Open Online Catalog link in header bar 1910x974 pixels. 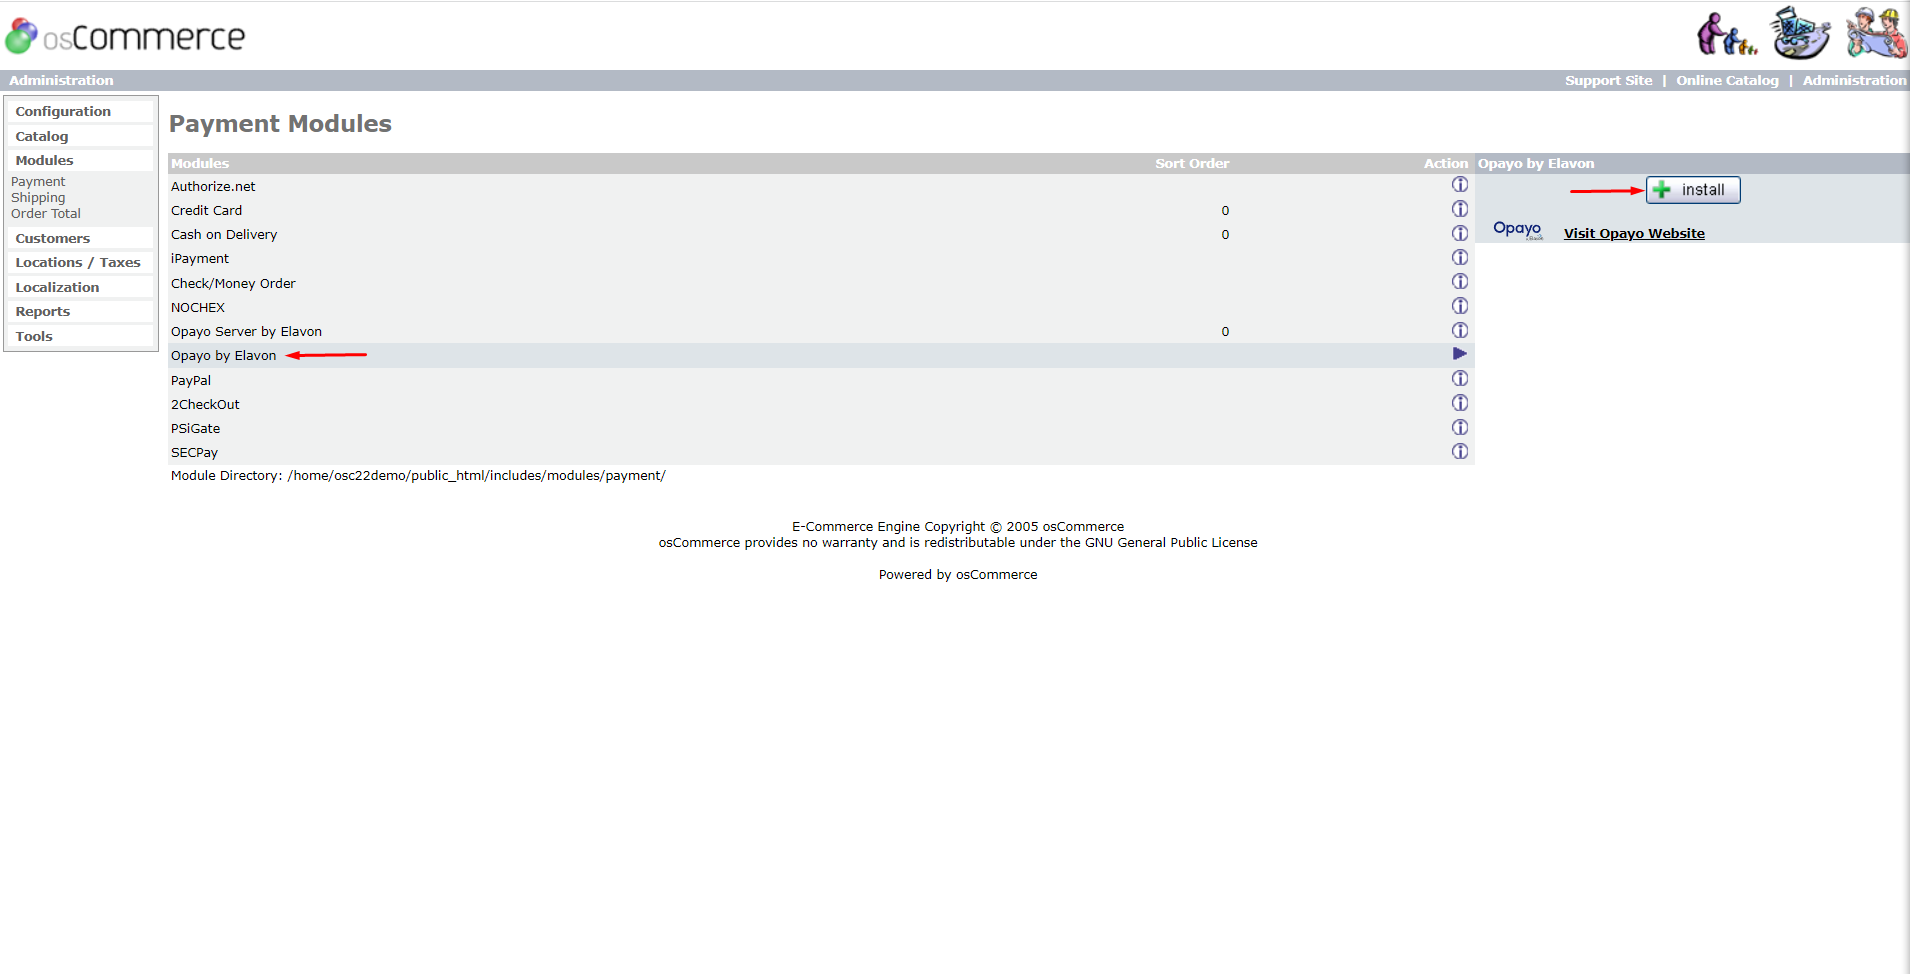(1727, 80)
